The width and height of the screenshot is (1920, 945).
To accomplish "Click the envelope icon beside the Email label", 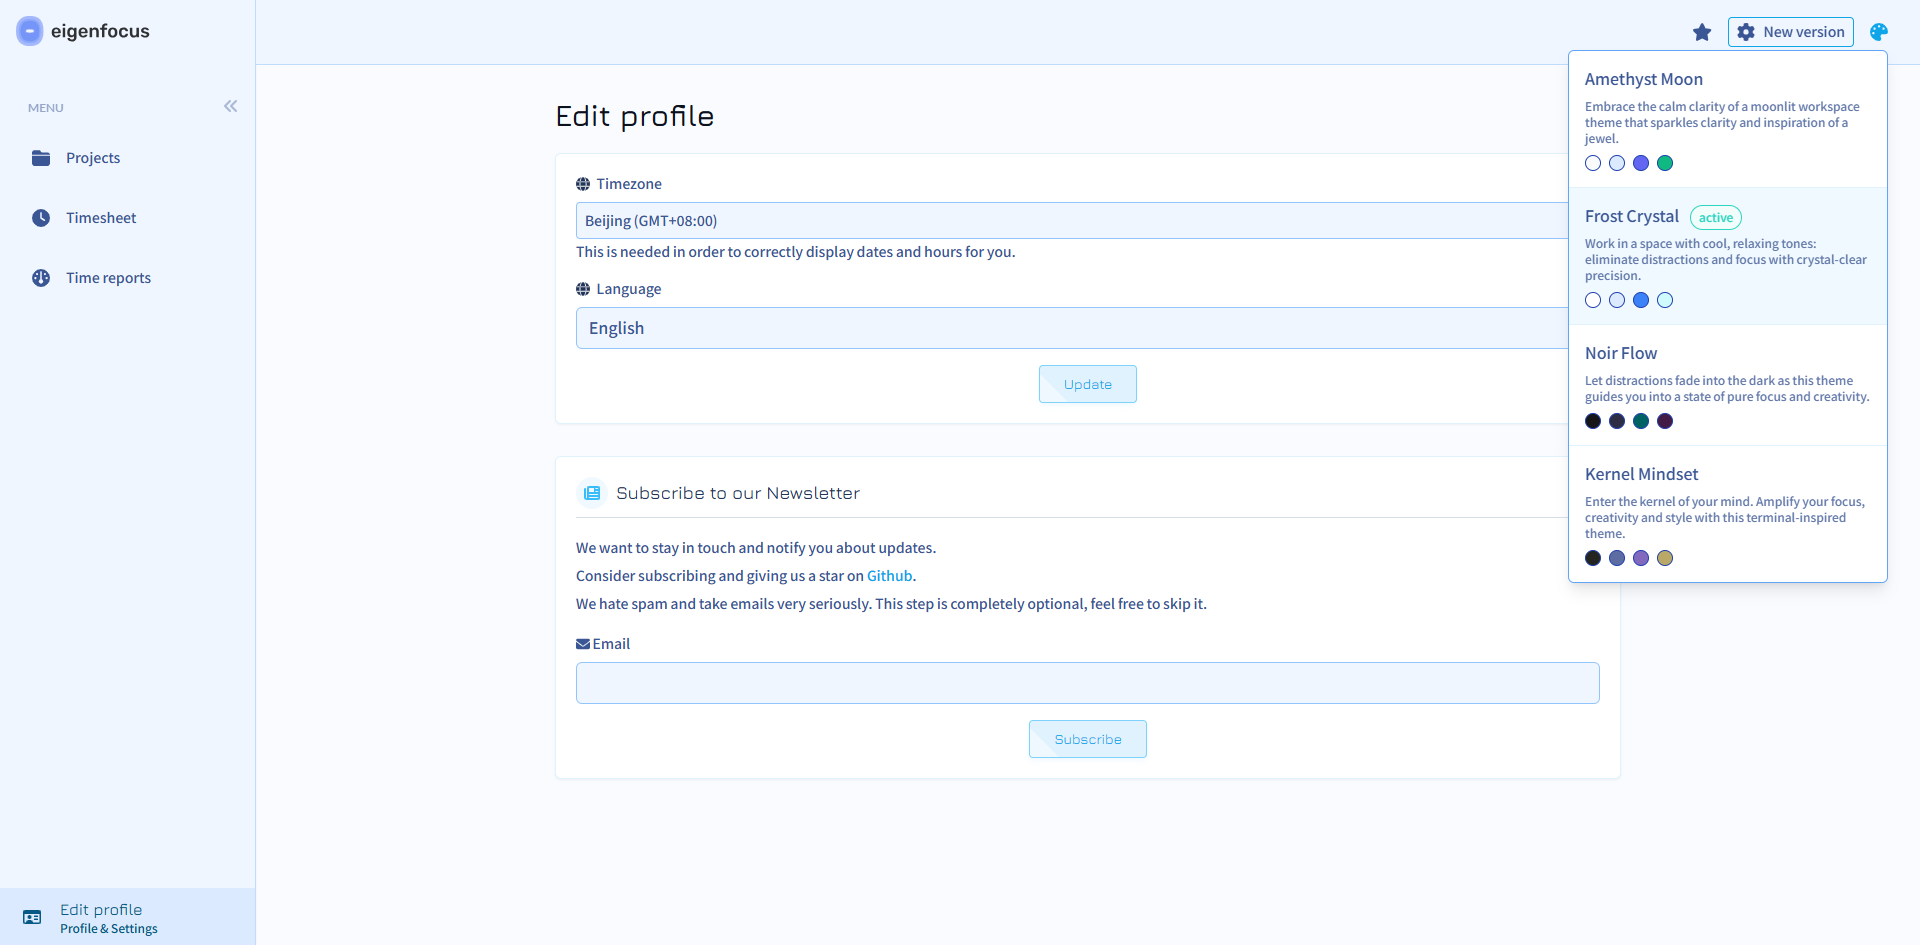I will [x=583, y=644].
